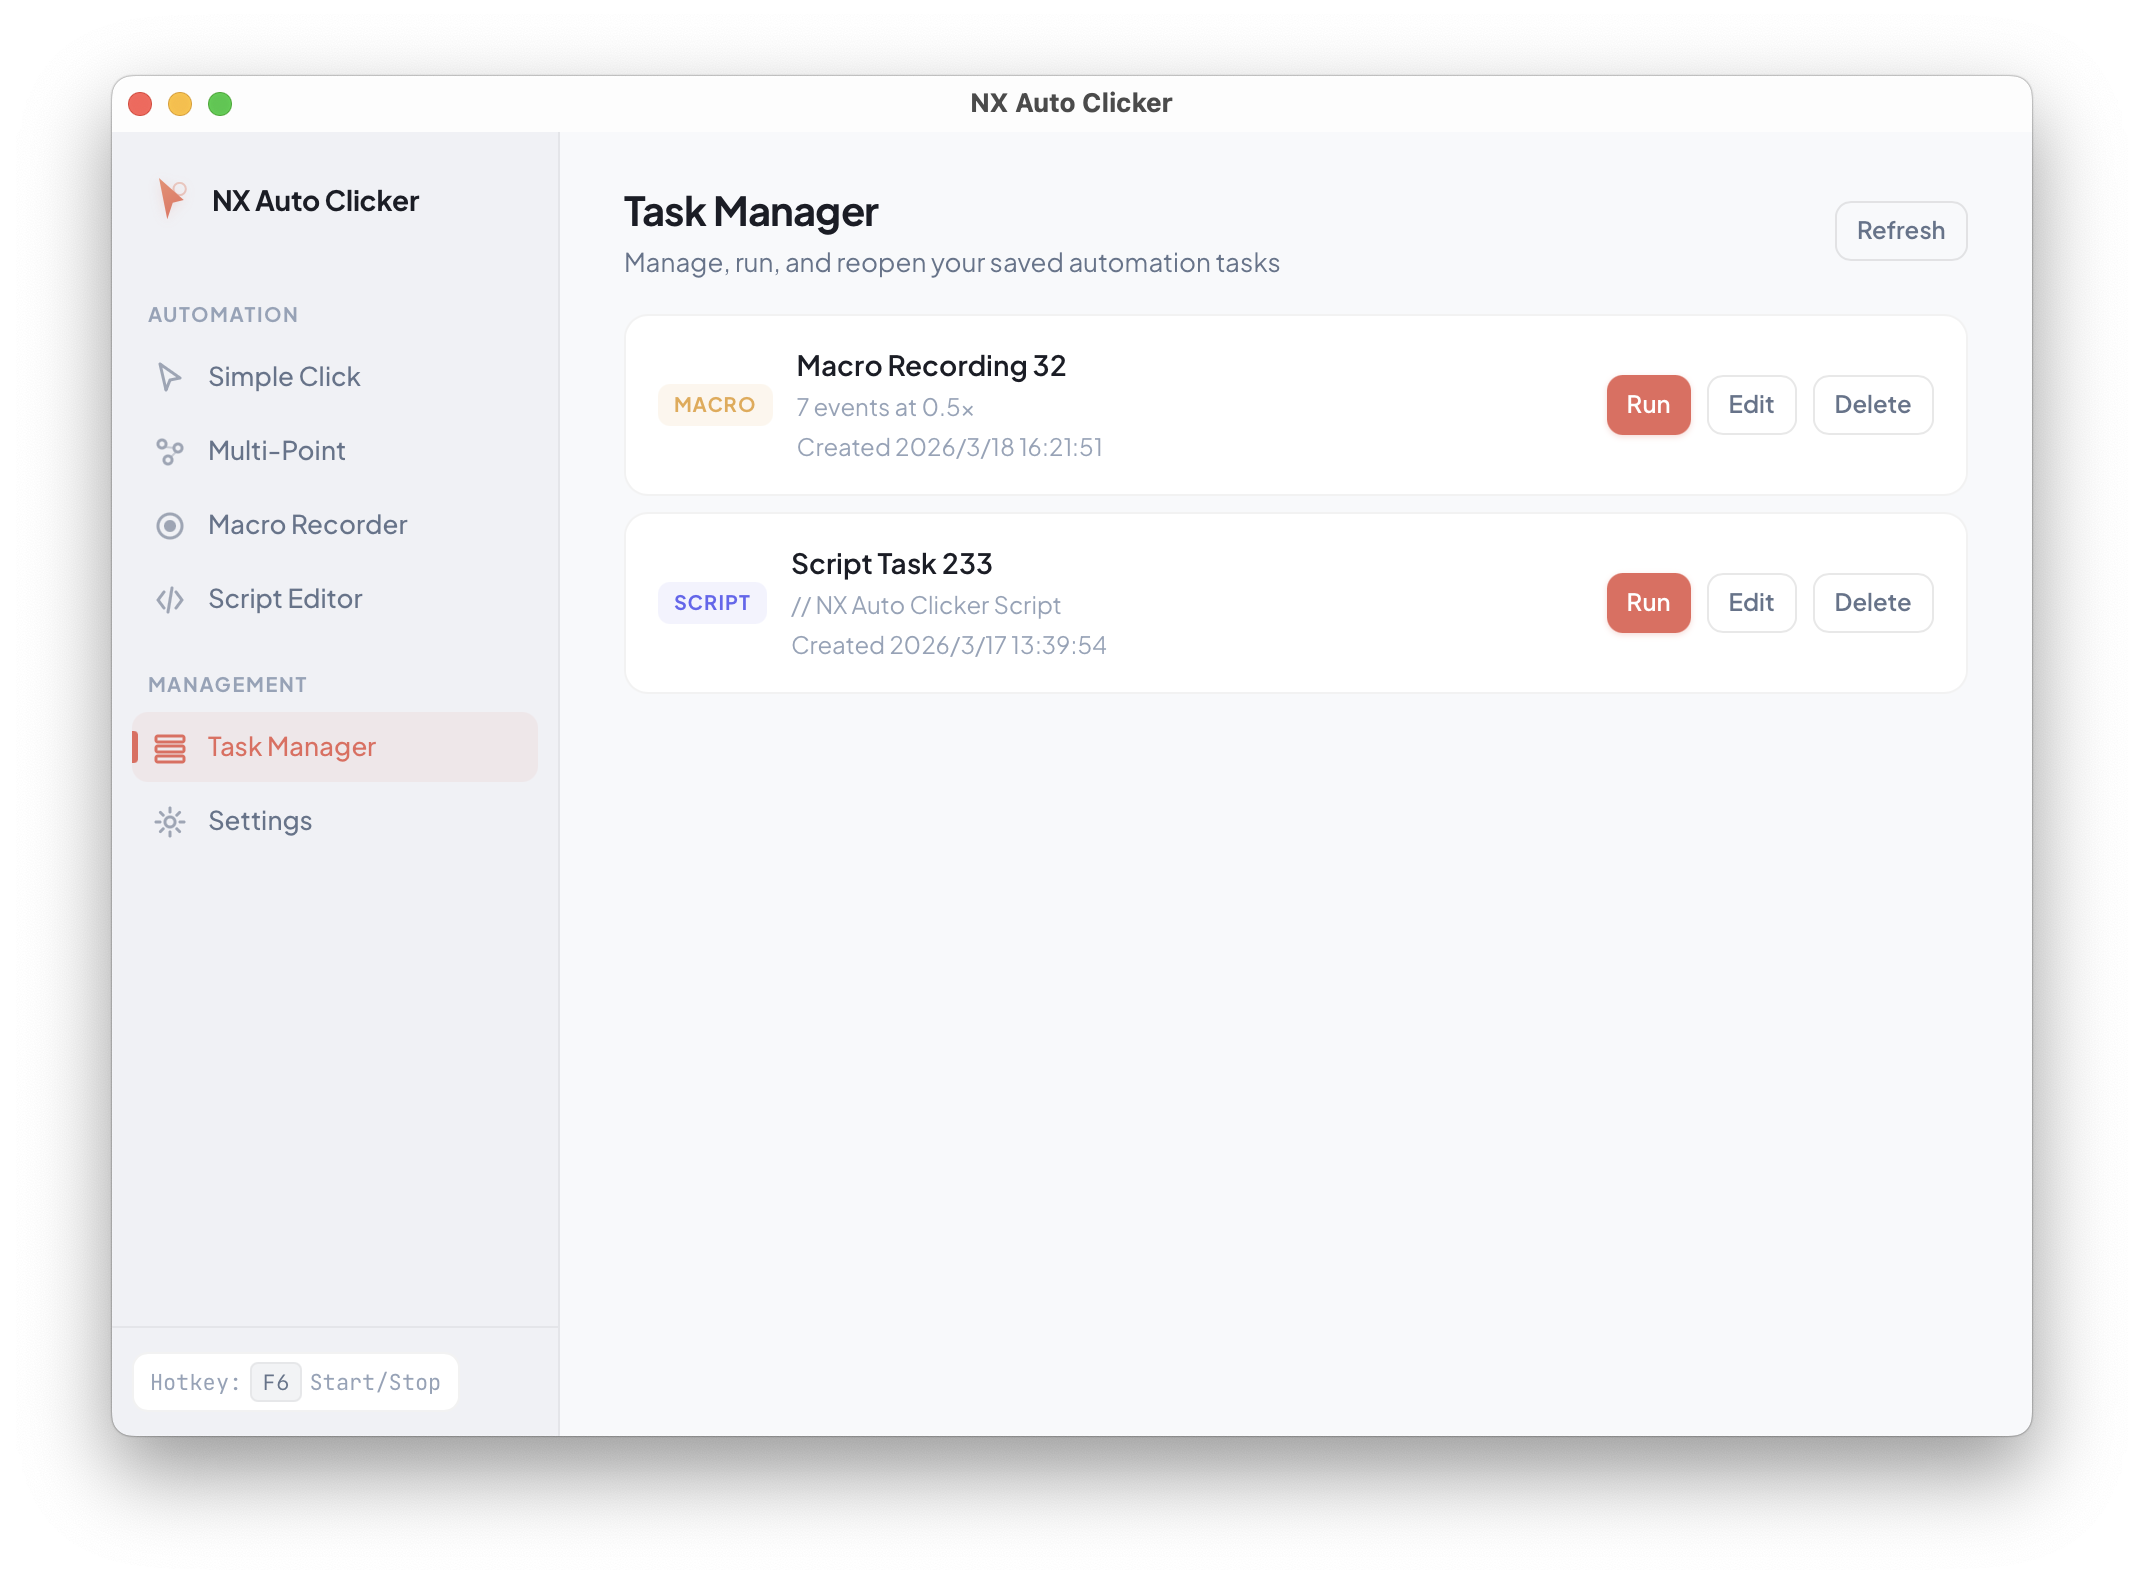Open the Macro Recorder page
The width and height of the screenshot is (2144, 1584).
pyautogui.click(x=307, y=525)
